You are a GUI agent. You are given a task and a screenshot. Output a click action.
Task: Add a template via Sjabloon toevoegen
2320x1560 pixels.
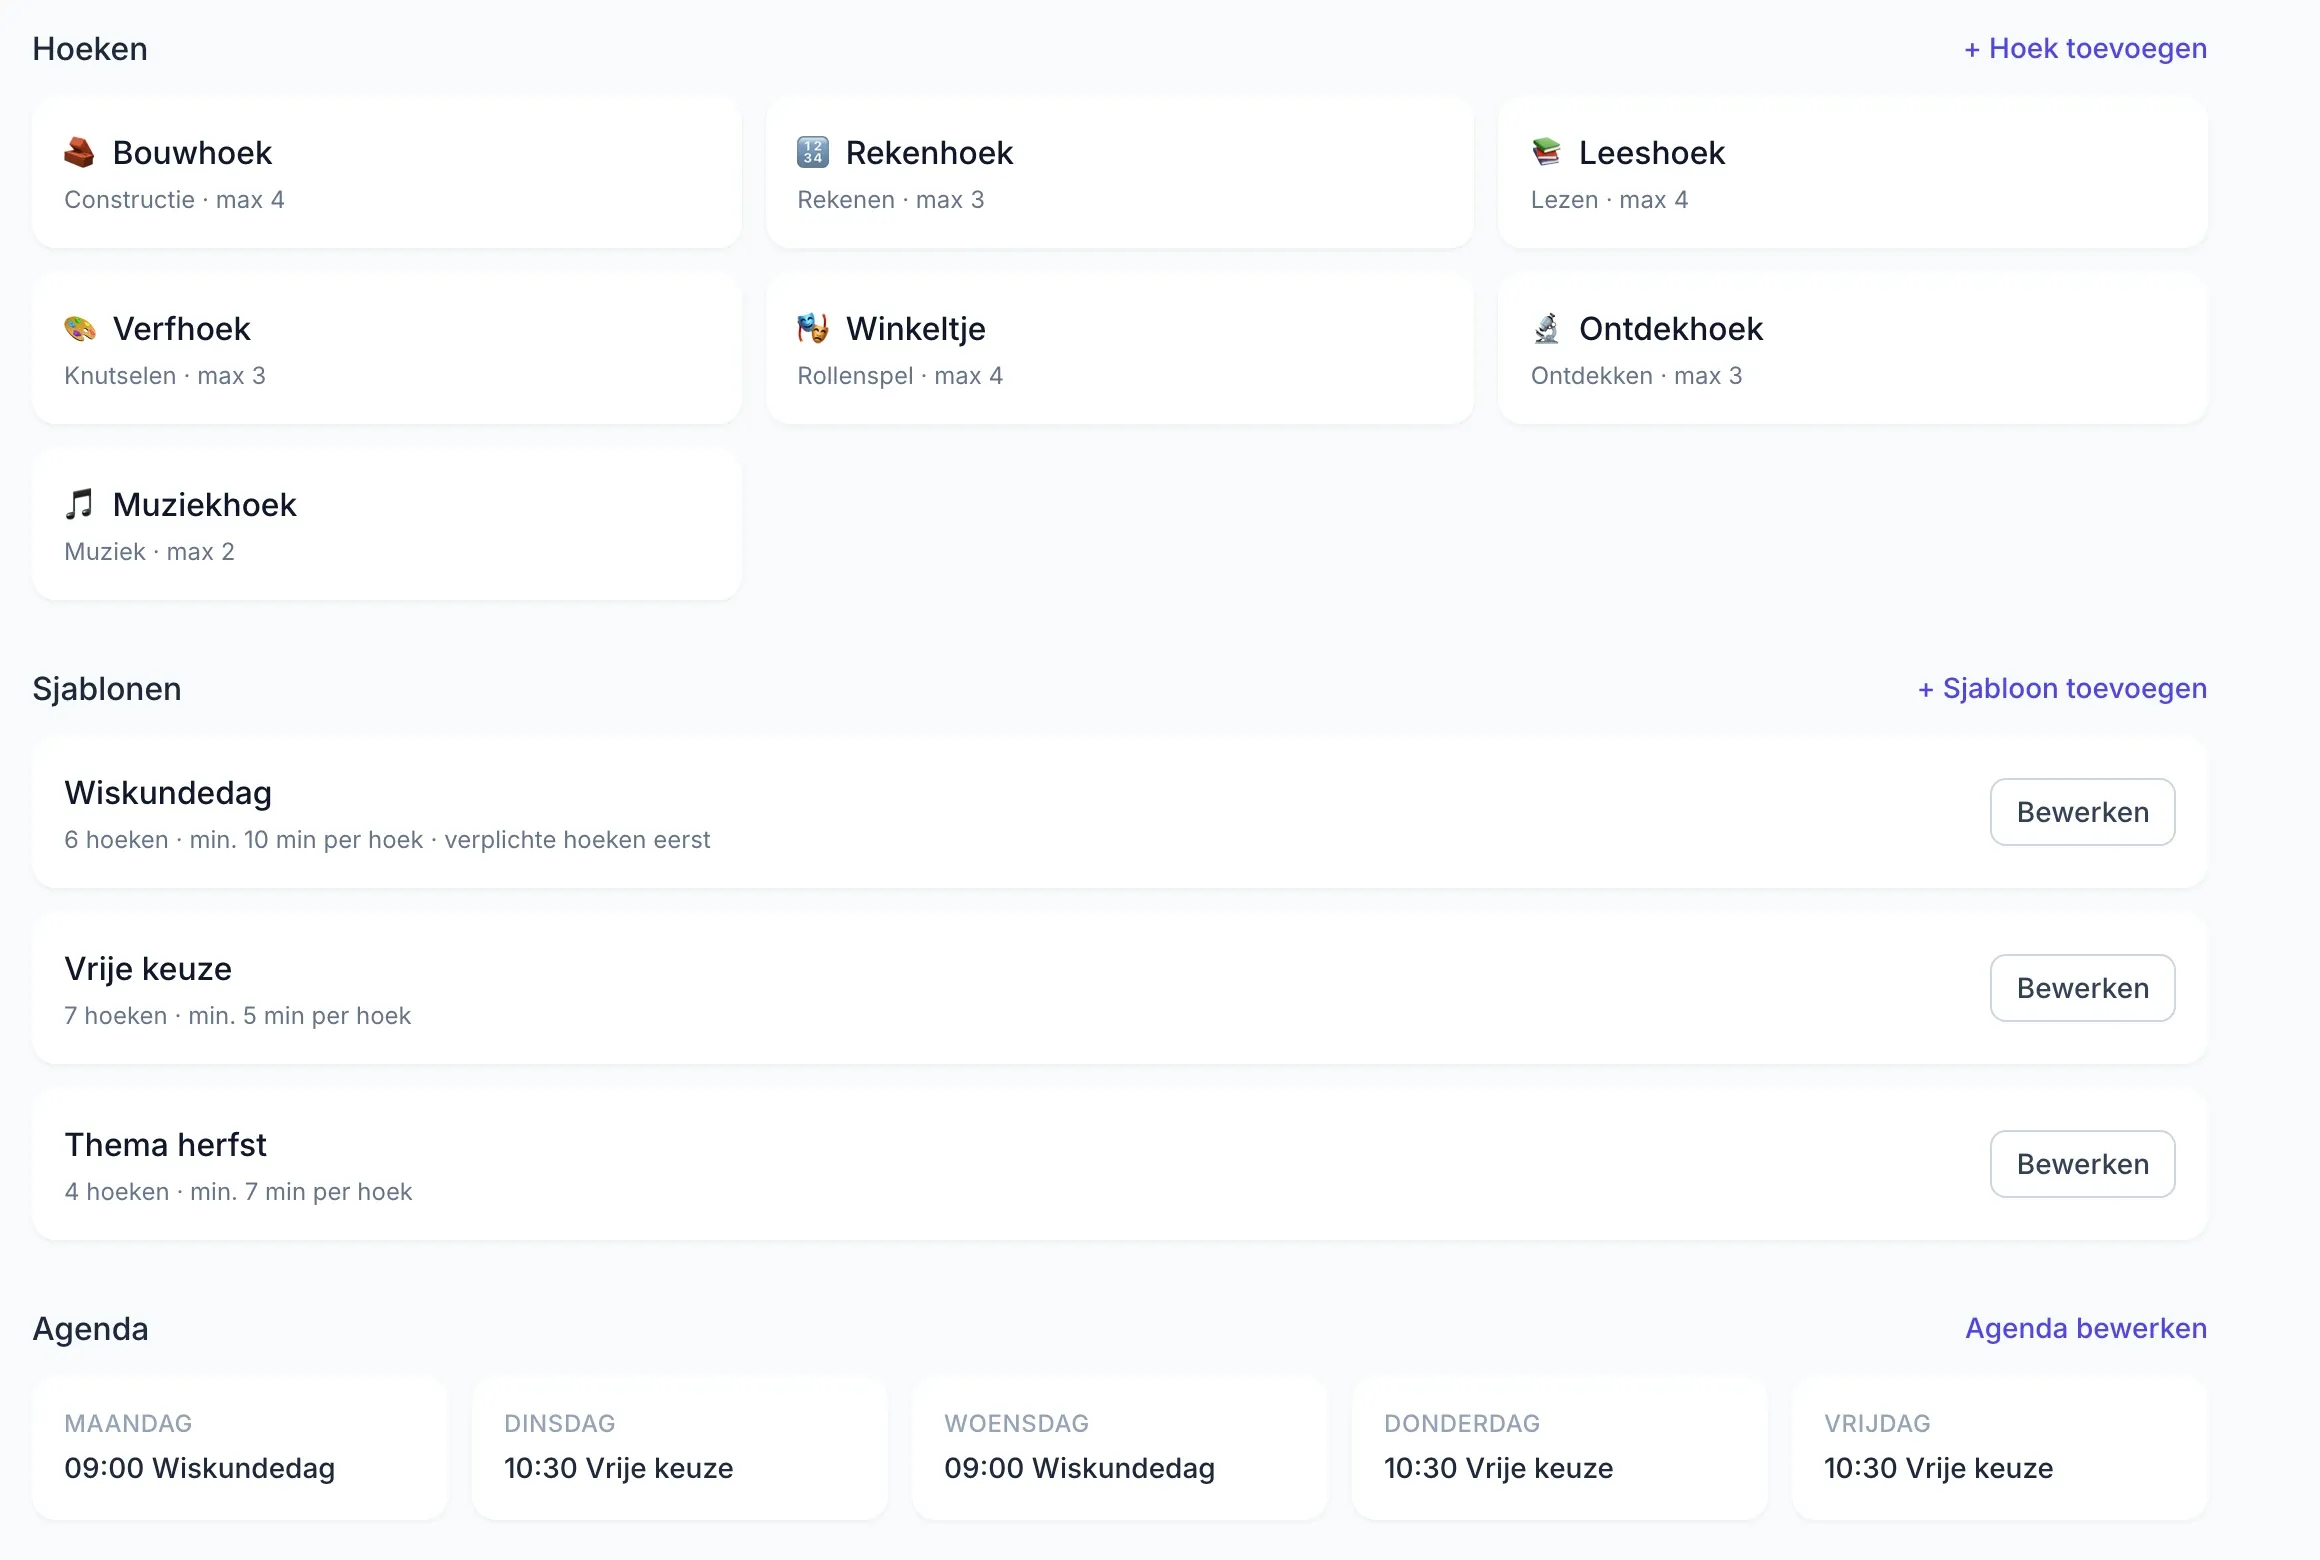(2062, 688)
